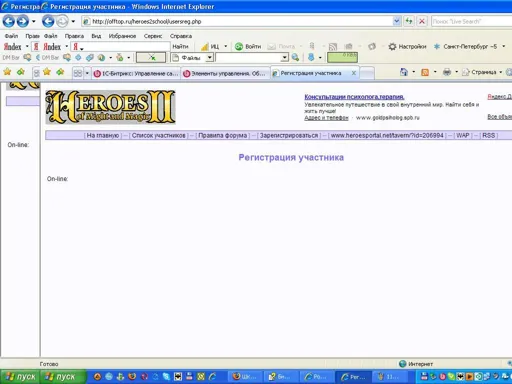This screenshot has width=512, height=384.
Task: Click the Готово status bar text
Action: [49, 364]
